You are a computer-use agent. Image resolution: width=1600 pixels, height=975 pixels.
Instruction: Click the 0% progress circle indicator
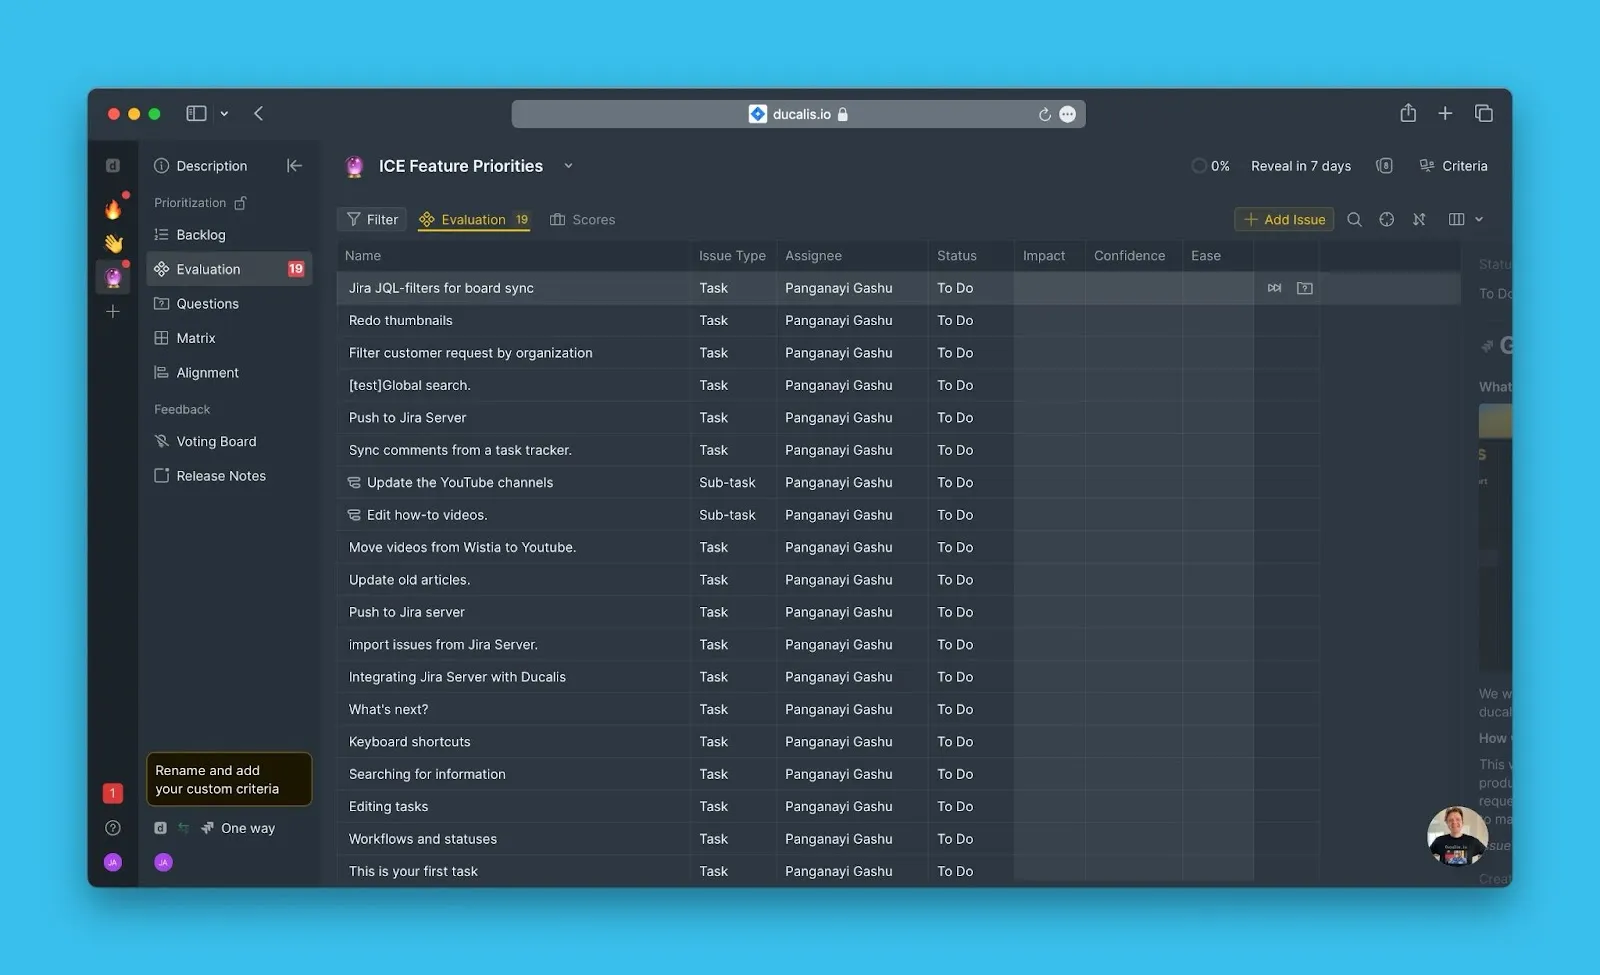1199,166
